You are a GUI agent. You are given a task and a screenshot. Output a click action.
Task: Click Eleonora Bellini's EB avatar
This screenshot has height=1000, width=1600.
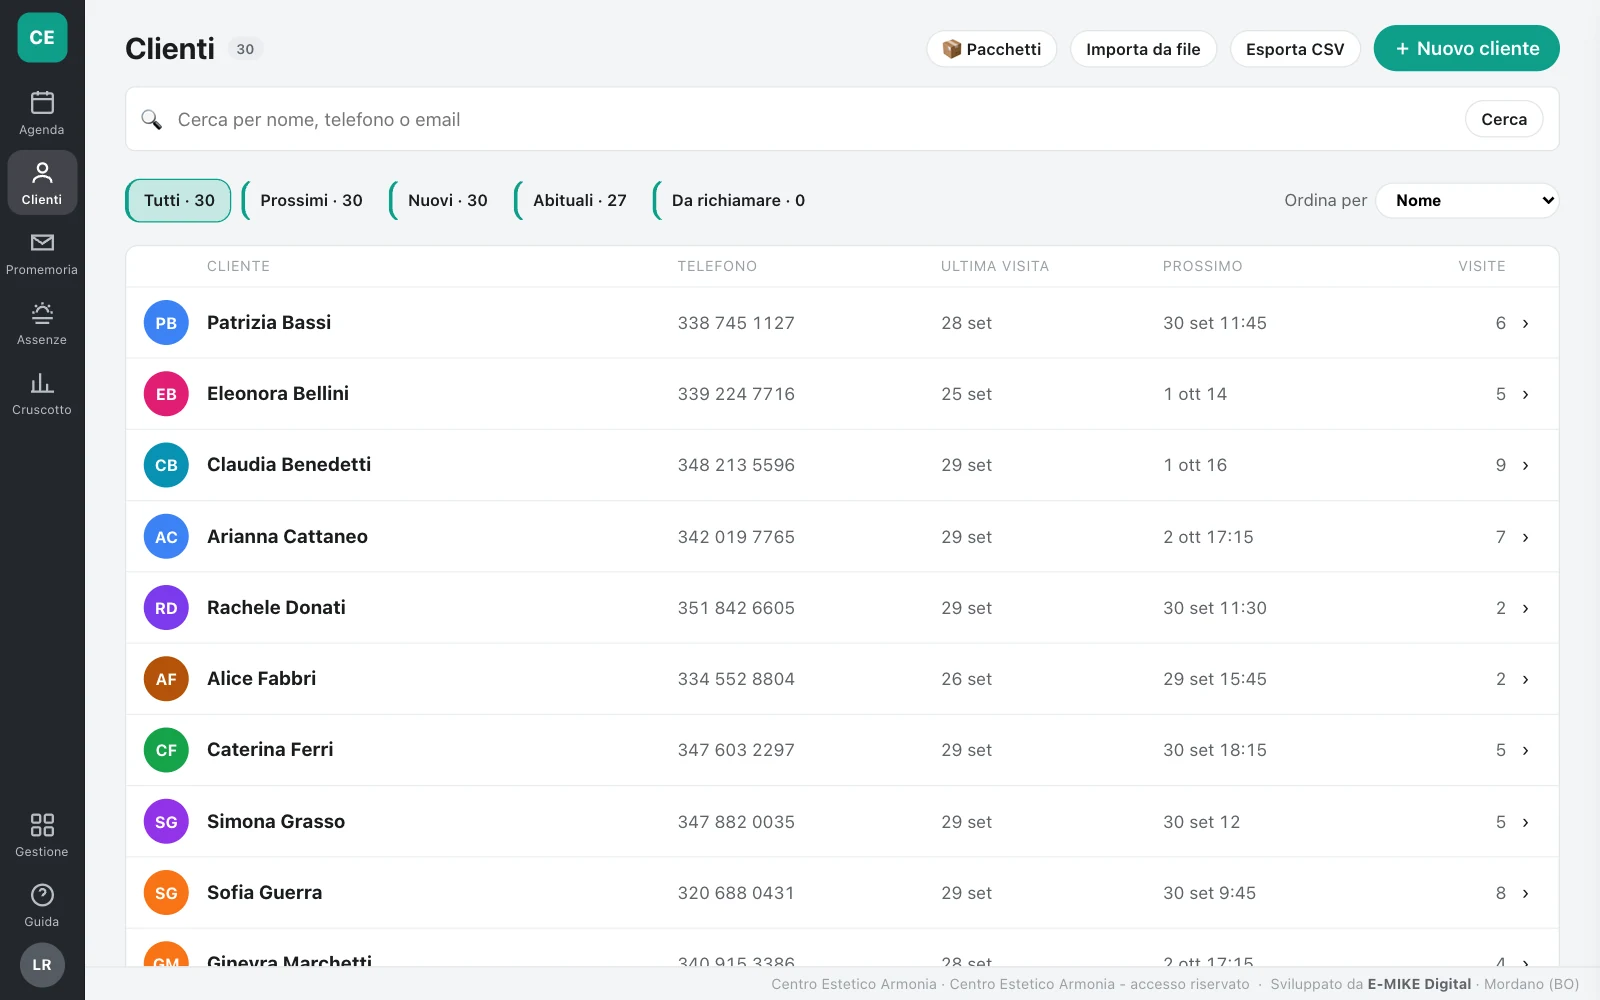pyautogui.click(x=166, y=394)
